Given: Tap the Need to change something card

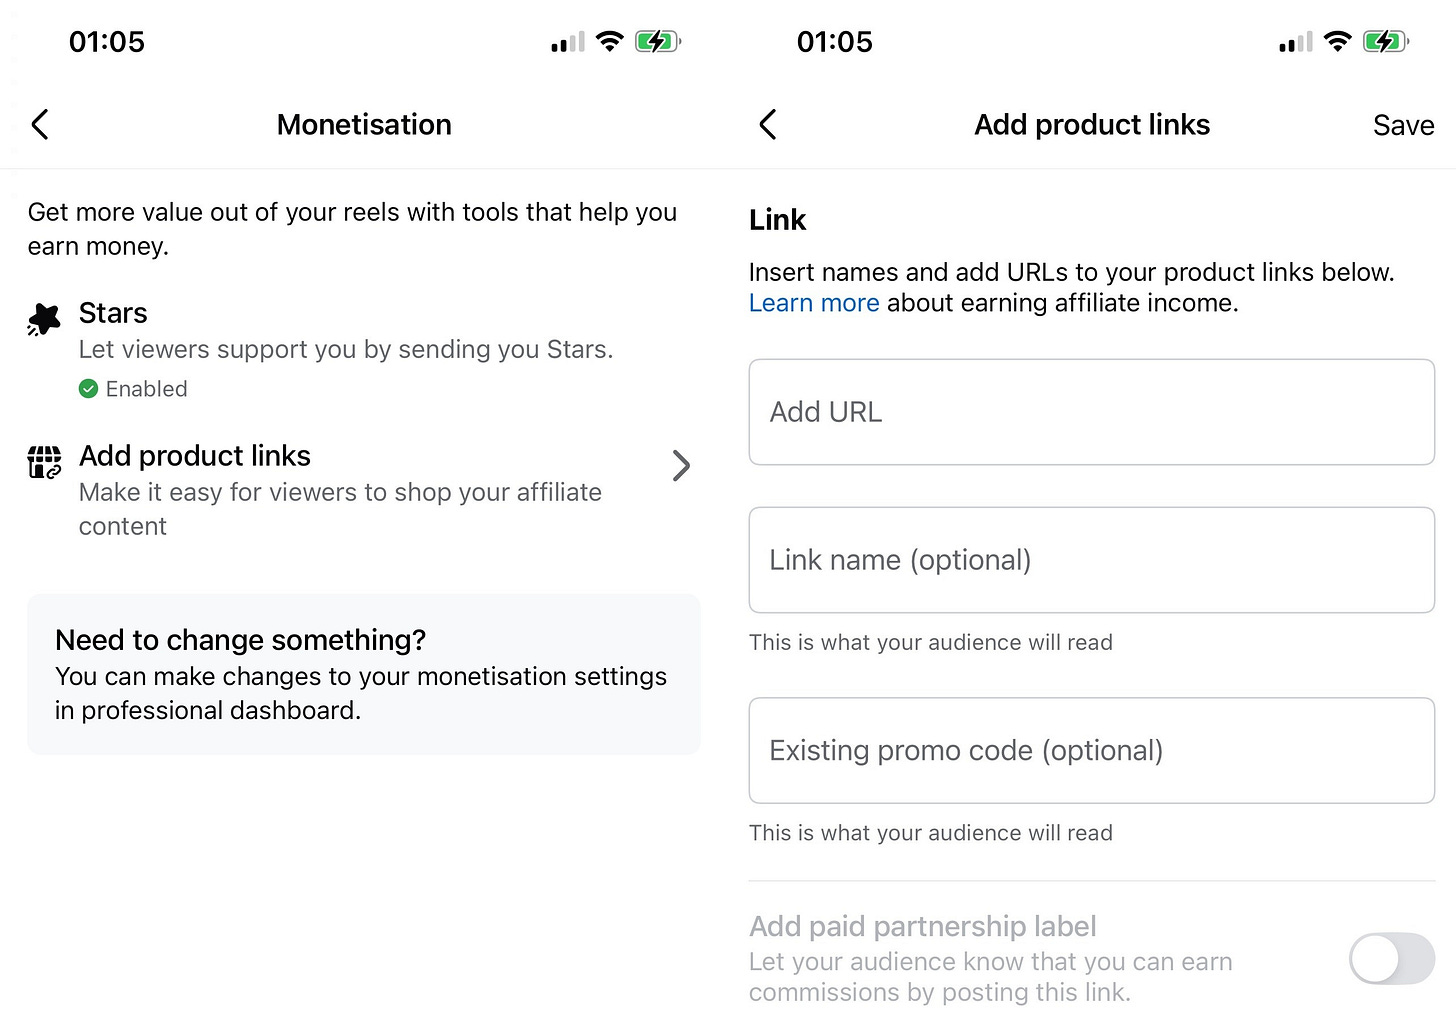Looking at the screenshot, I should pyautogui.click(x=364, y=674).
